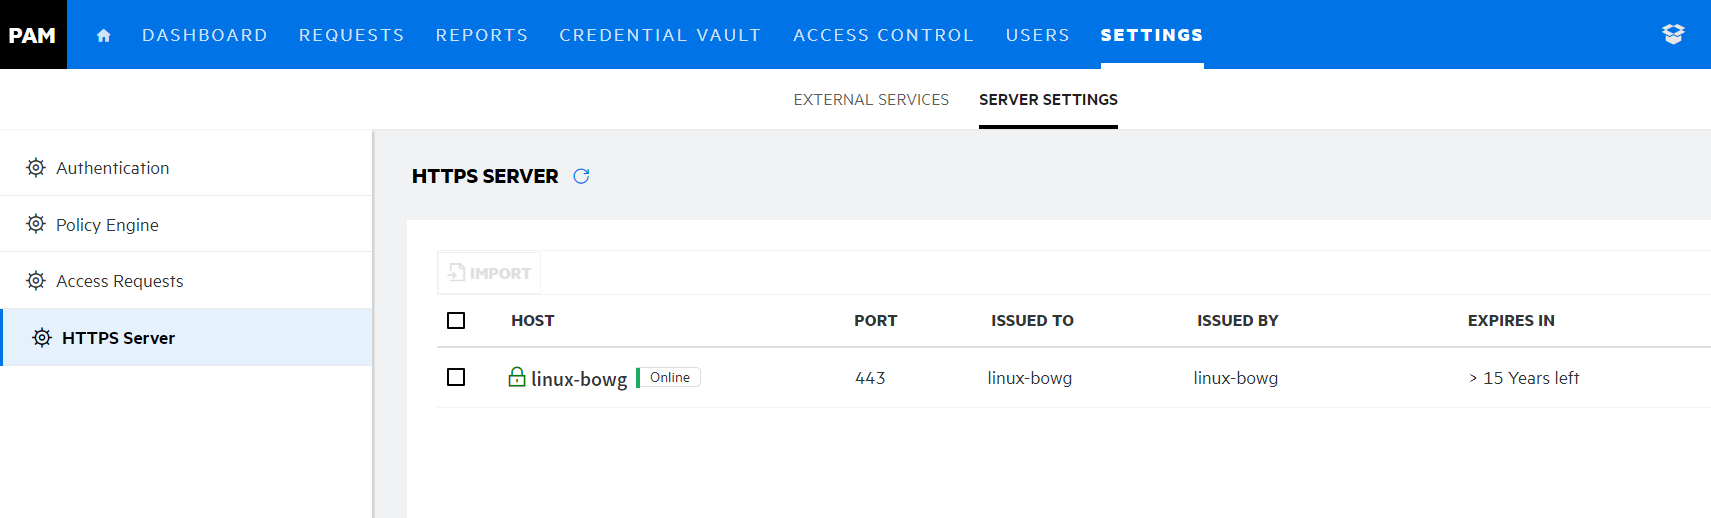Open Access Control in the top navigation
The image size is (1711, 518).
(x=883, y=35)
